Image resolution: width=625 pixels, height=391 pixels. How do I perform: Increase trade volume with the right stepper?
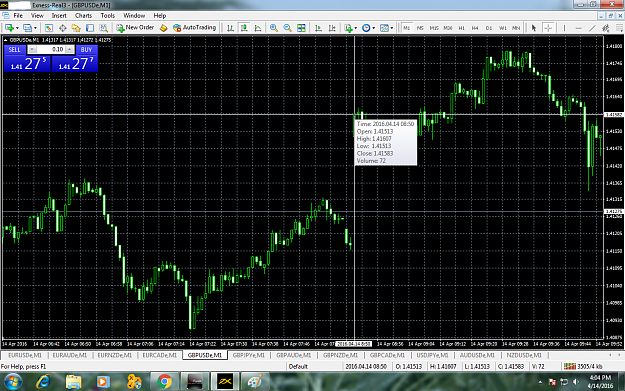point(69,49)
